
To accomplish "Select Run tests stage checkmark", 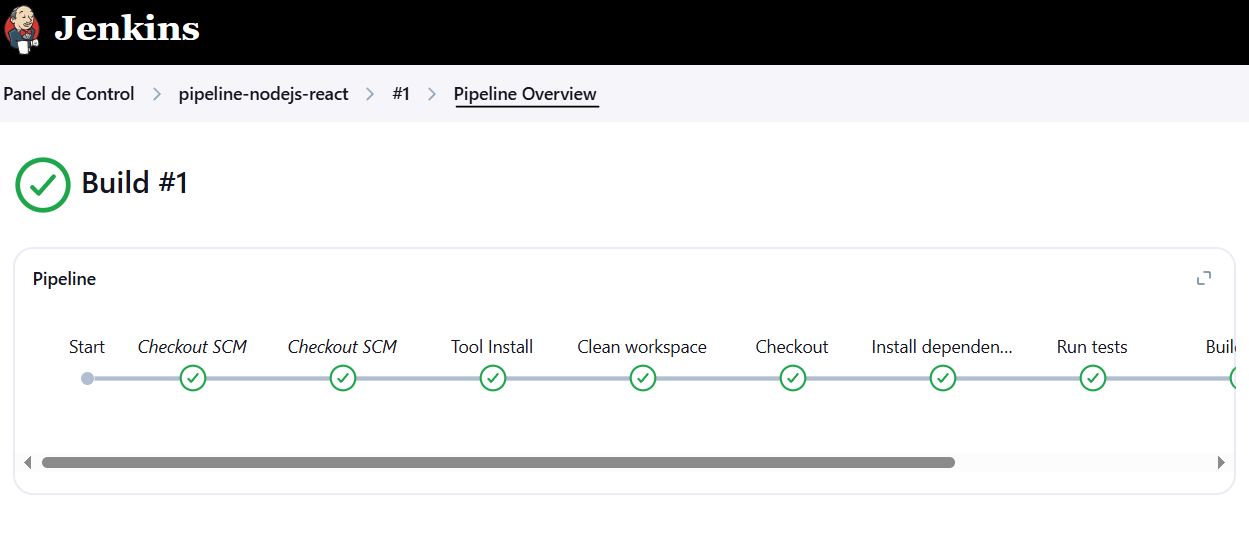I will 1093,378.
